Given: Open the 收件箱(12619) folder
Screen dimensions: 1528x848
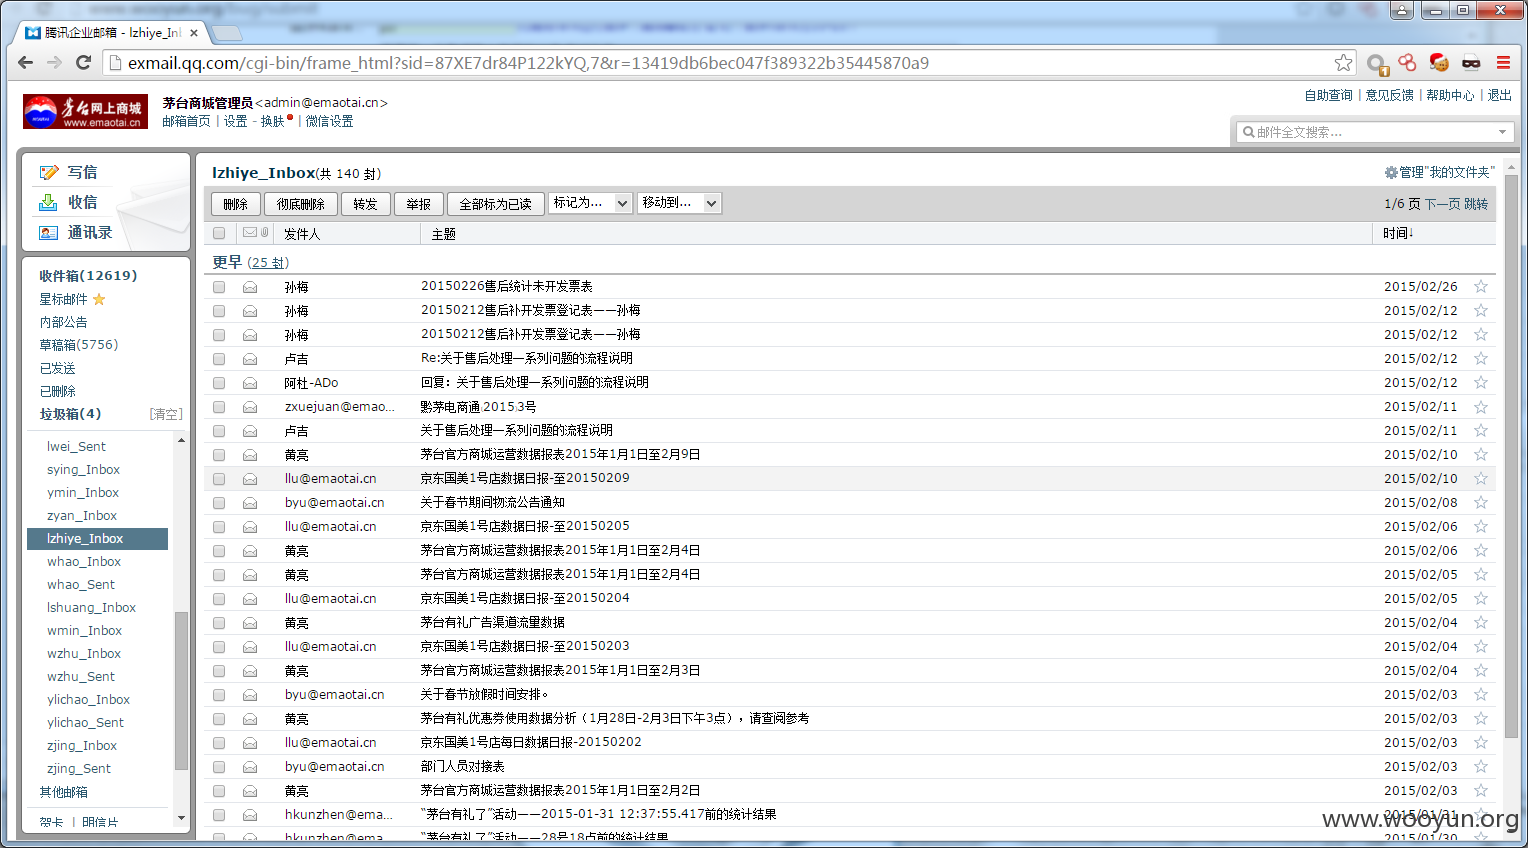Looking at the screenshot, I should point(88,275).
